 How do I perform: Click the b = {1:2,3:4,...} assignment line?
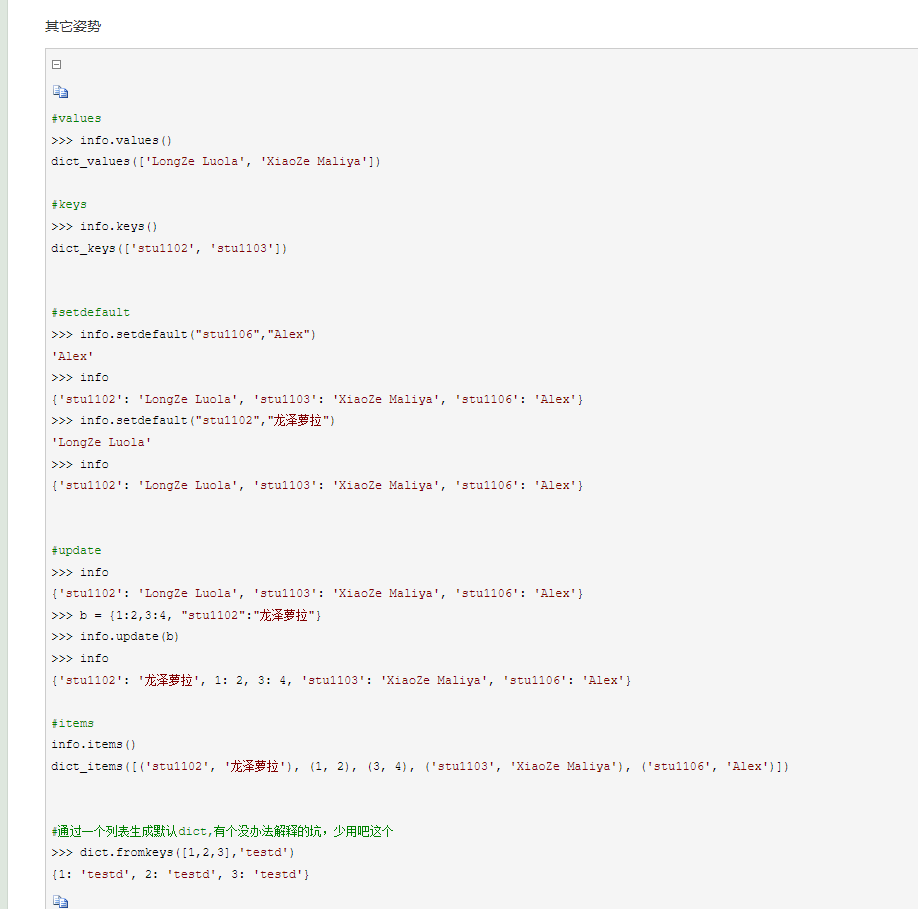pyautogui.click(x=187, y=615)
